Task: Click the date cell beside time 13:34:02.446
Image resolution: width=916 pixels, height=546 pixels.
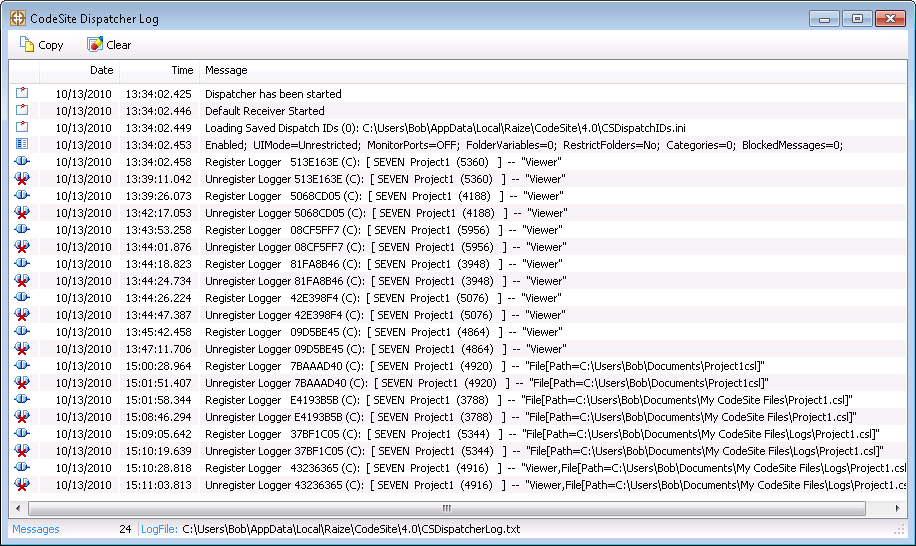Action: (84, 111)
